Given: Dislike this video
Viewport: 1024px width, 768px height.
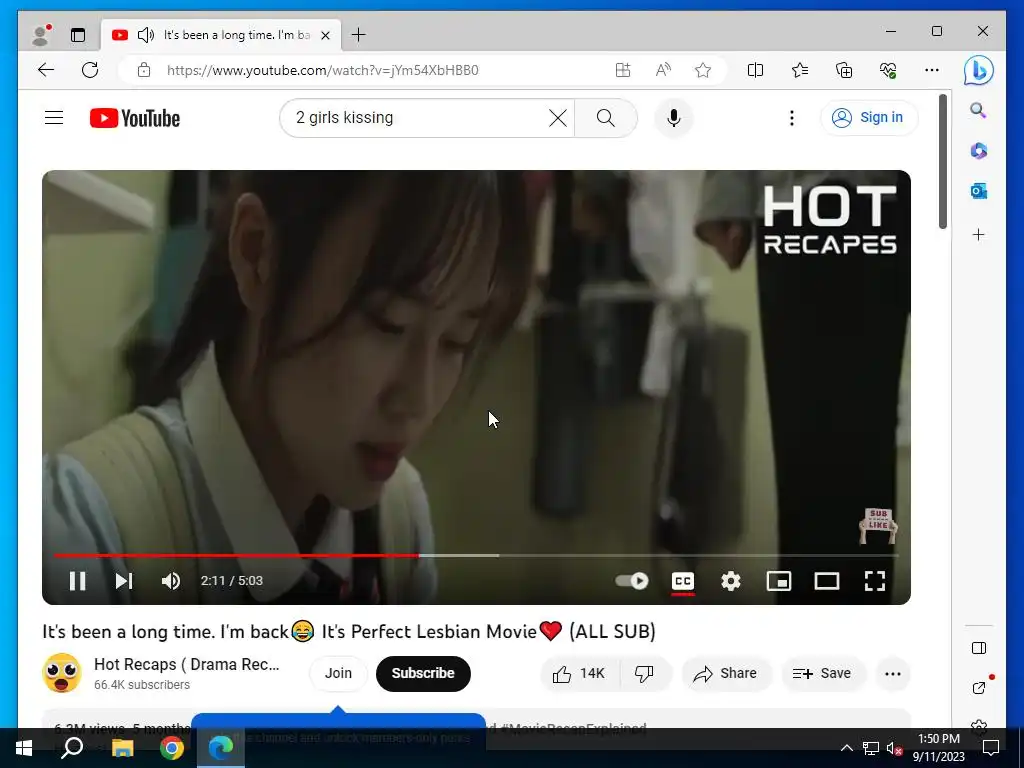Looking at the screenshot, I should tap(645, 673).
